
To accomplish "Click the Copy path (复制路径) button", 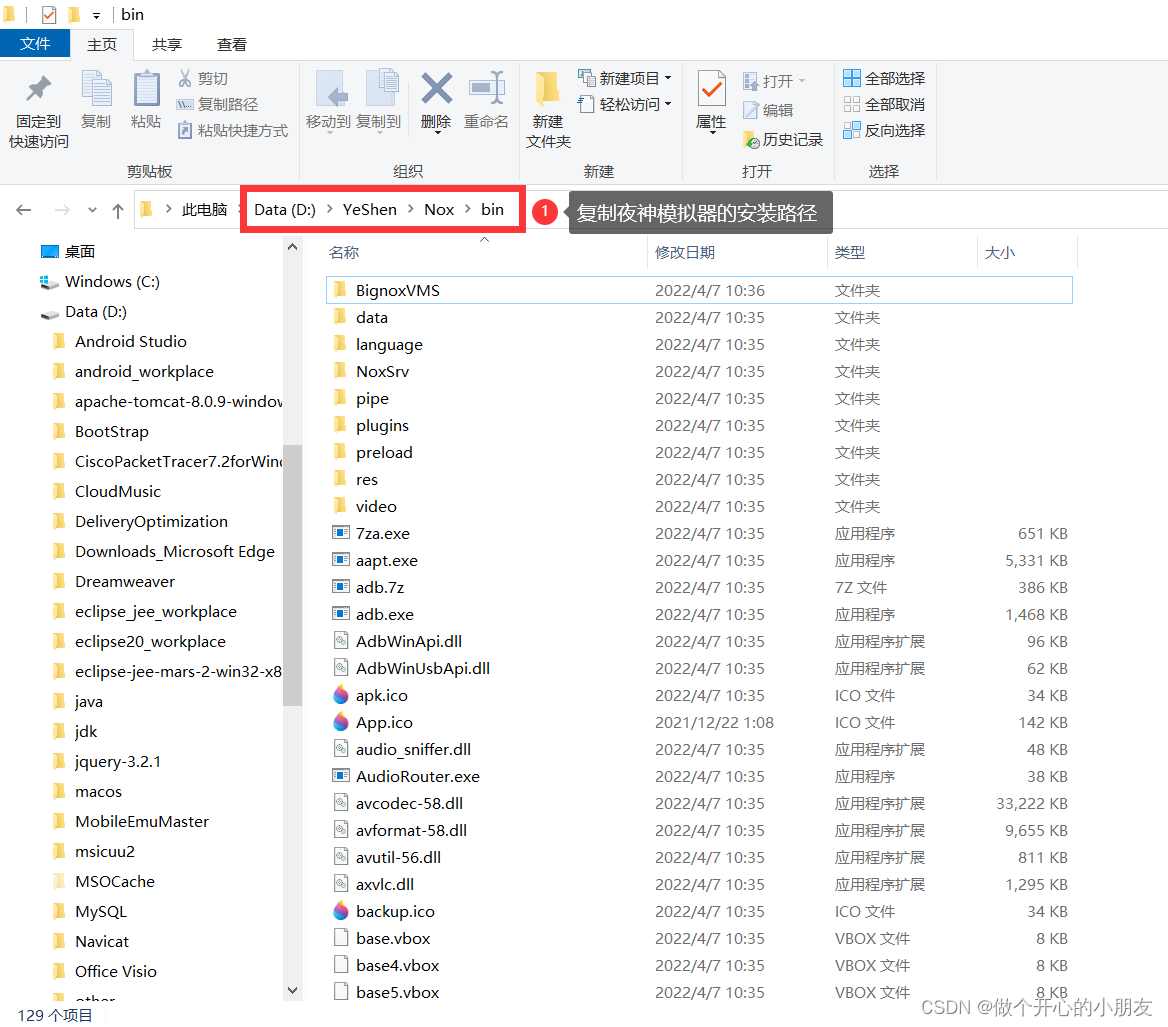I will tap(218, 104).
